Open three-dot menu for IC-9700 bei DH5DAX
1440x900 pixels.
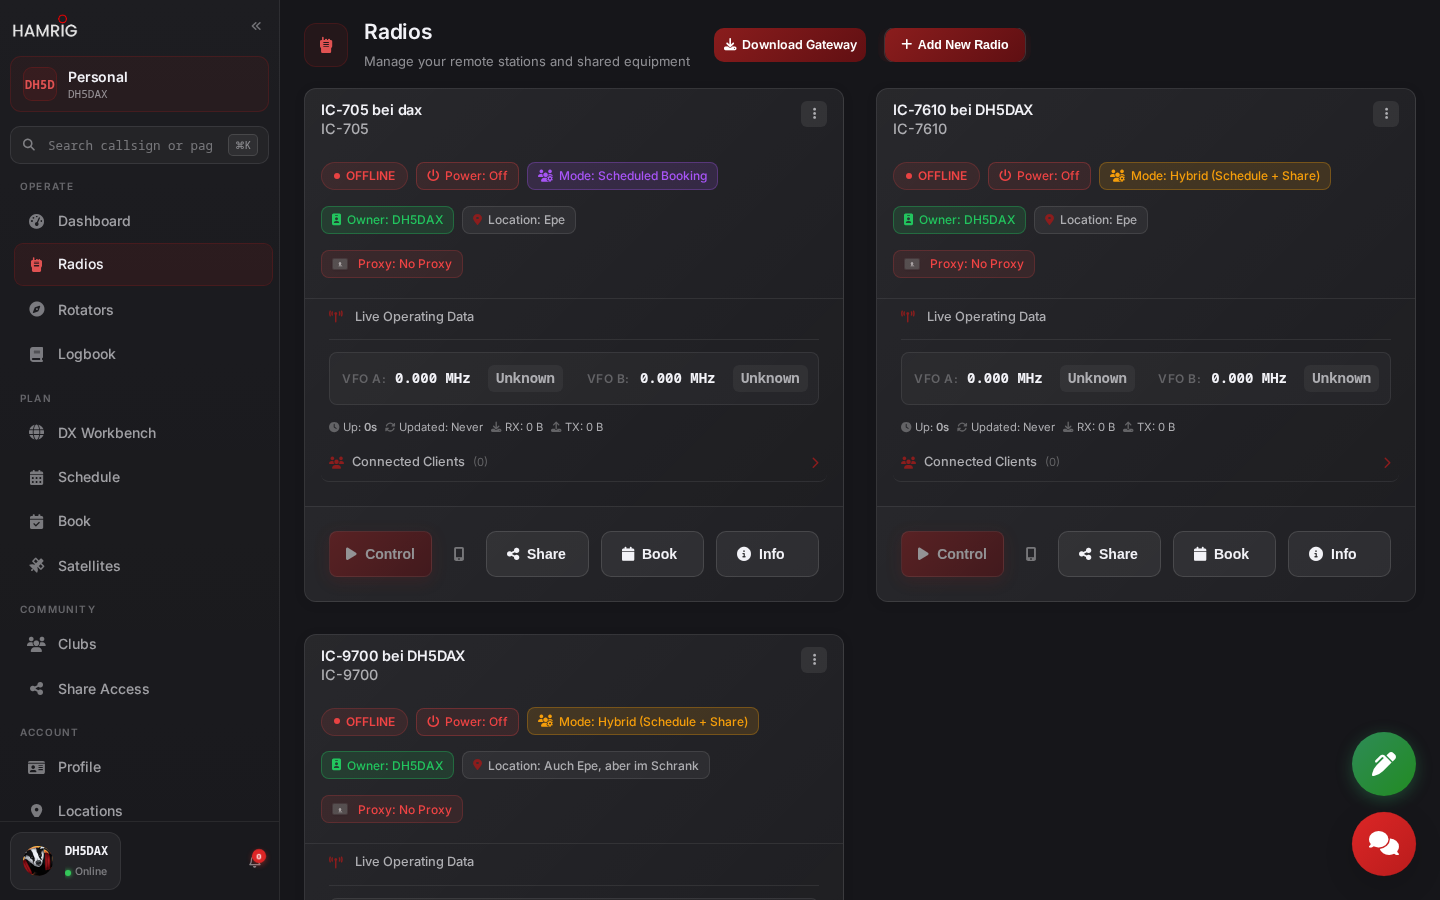tap(814, 660)
